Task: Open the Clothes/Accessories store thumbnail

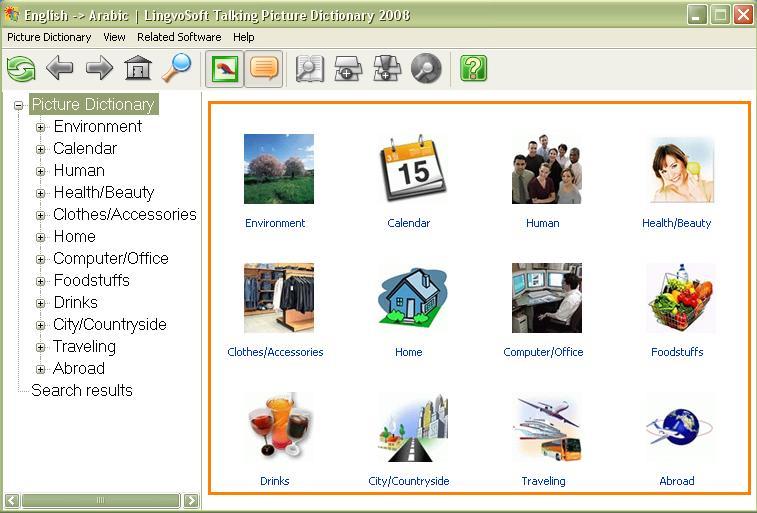Action: click(x=279, y=298)
